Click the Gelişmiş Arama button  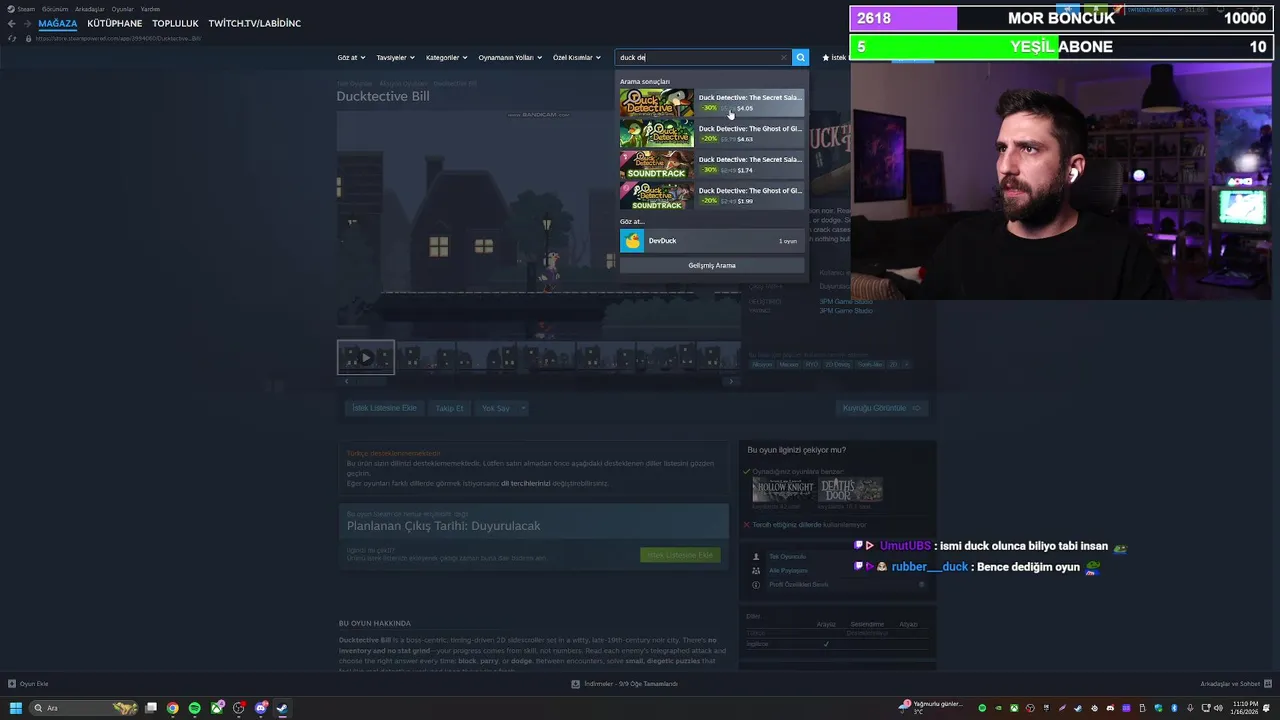(x=712, y=266)
